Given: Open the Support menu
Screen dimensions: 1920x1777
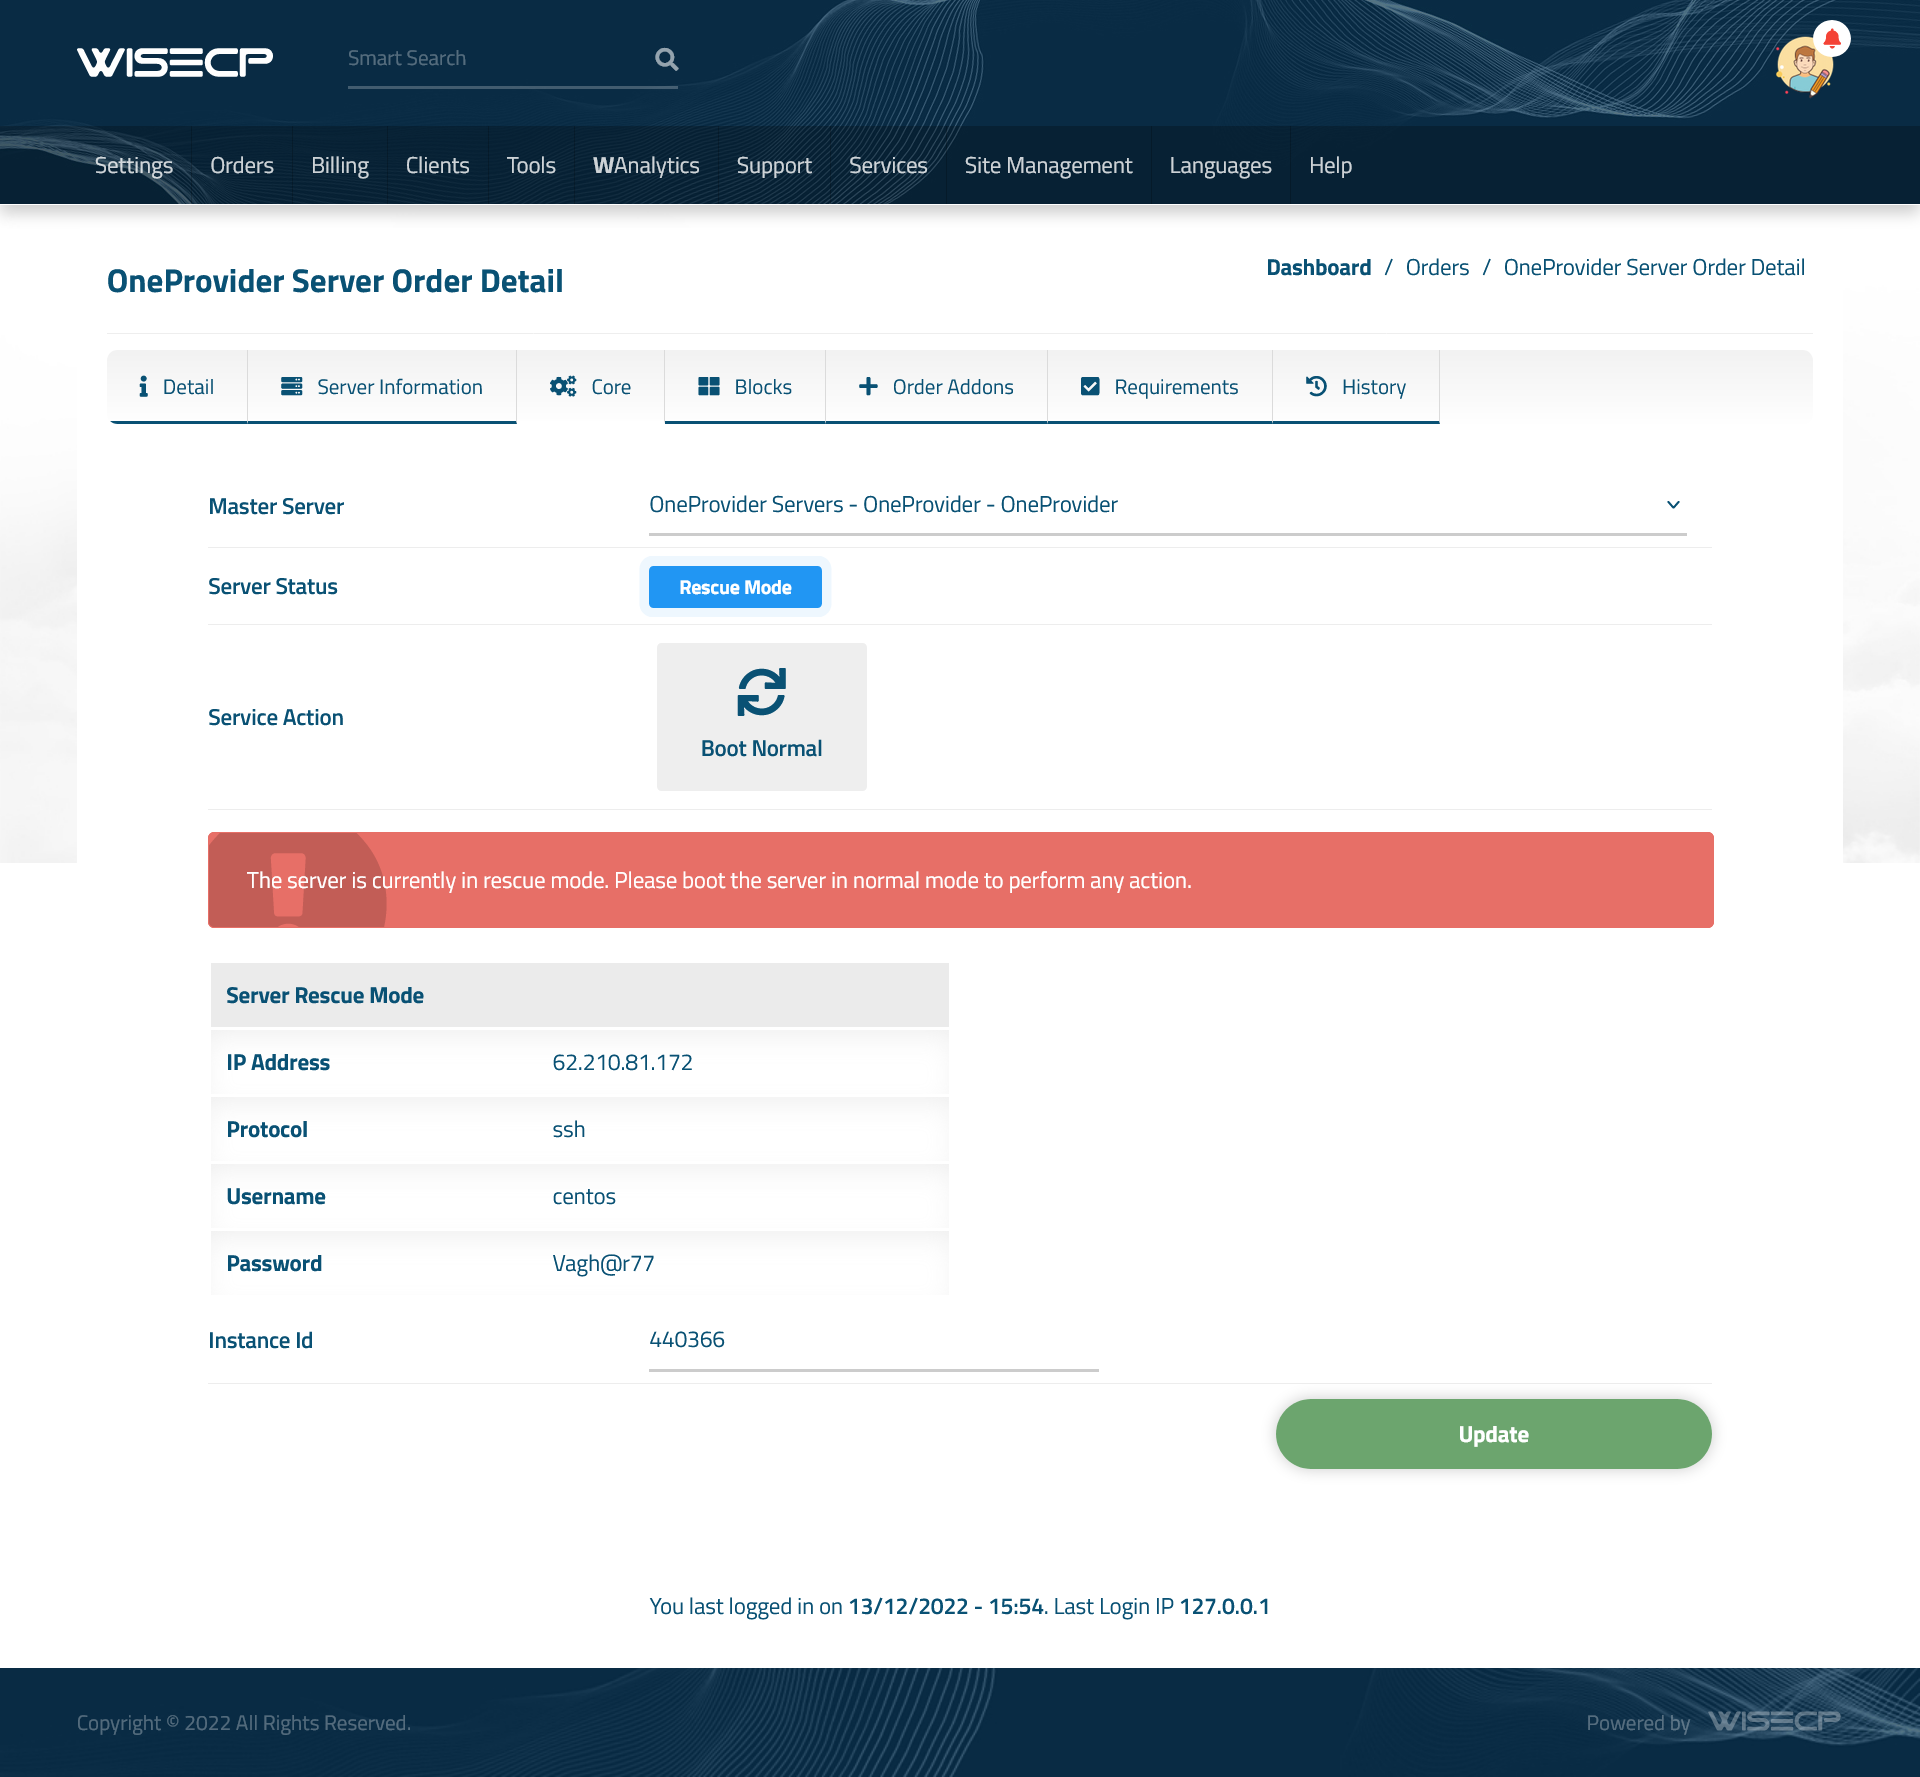Looking at the screenshot, I should pyautogui.click(x=774, y=166).
